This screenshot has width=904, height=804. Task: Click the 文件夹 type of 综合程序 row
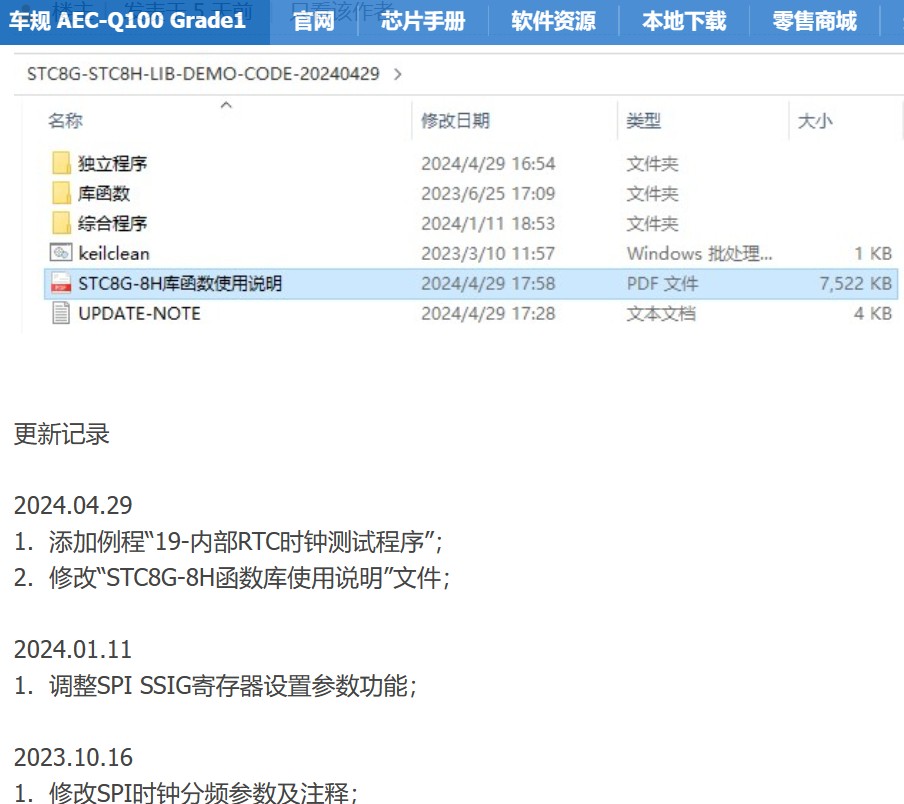click(652, 224)
